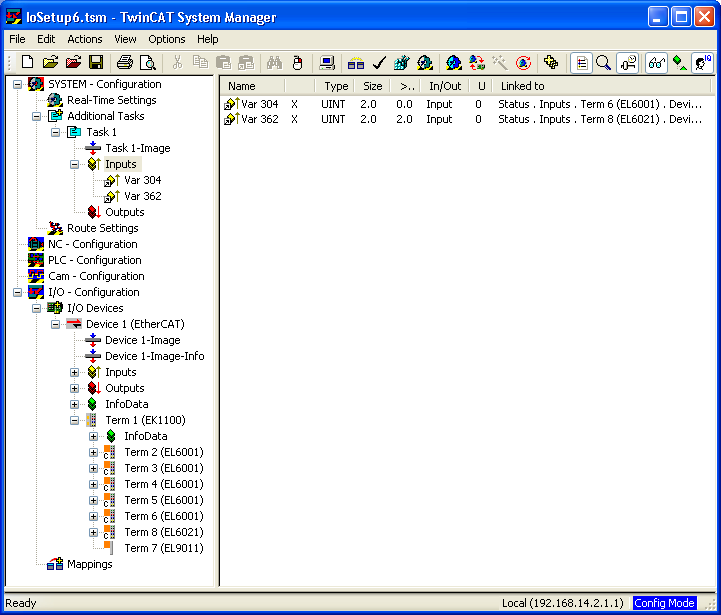721x615 pixels.
Task: Select PLC - Configuration
Action: tap(95, 260)
